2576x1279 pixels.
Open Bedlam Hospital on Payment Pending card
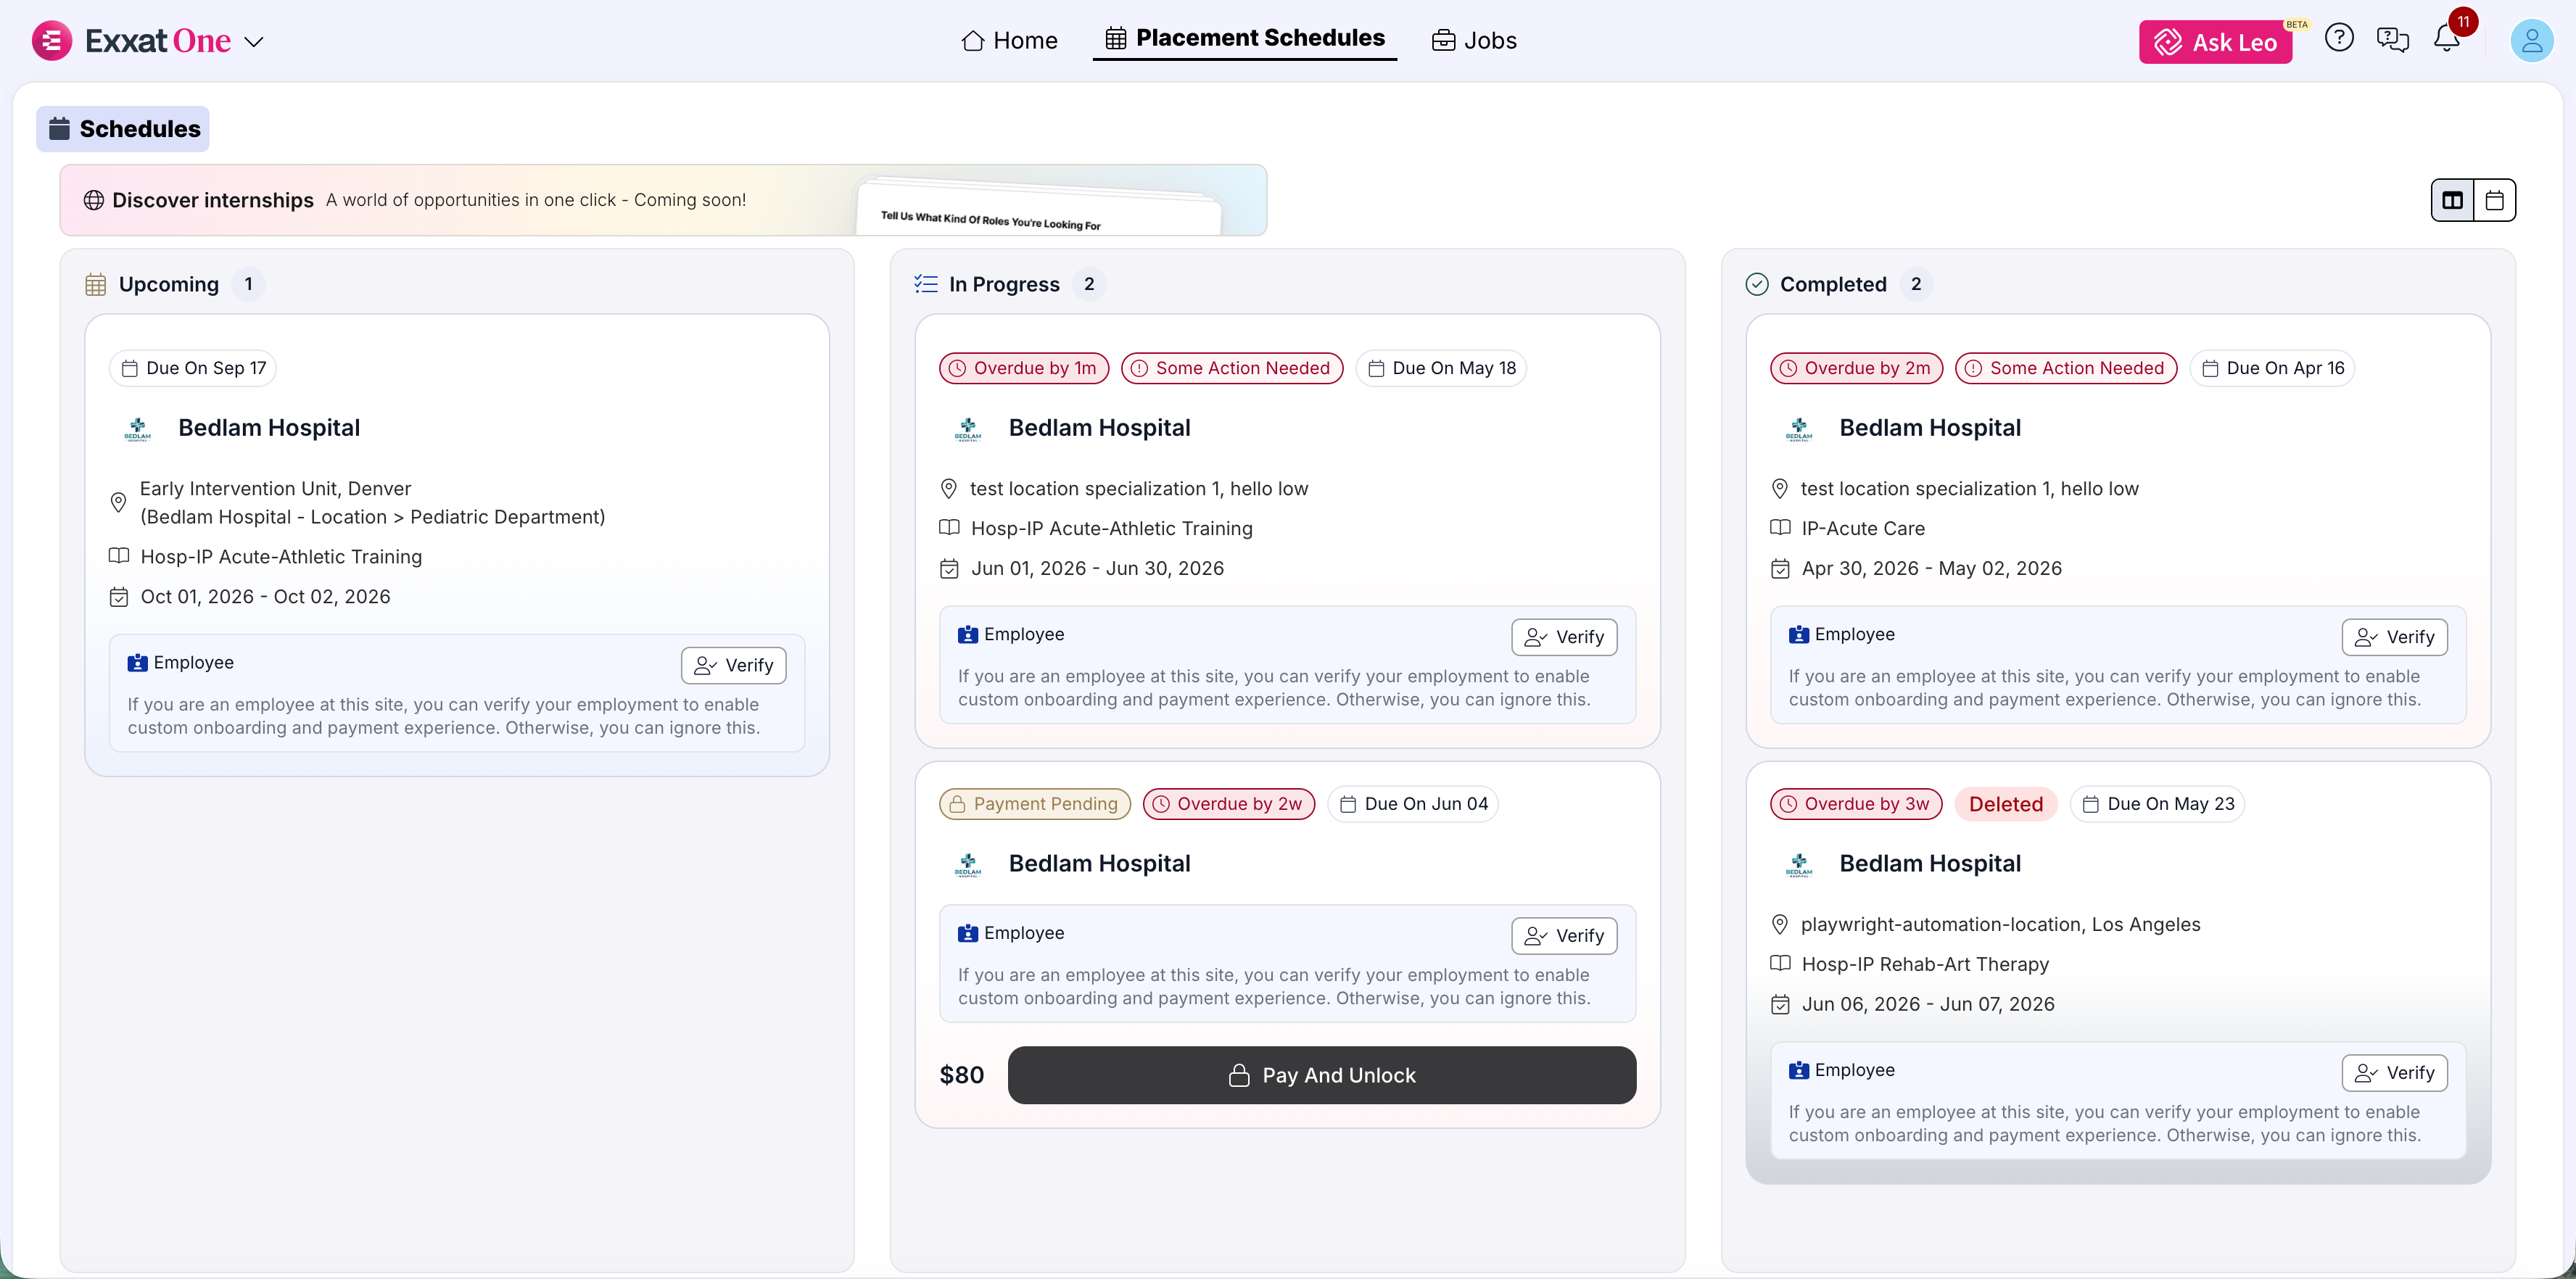(x=1099, y=864)
